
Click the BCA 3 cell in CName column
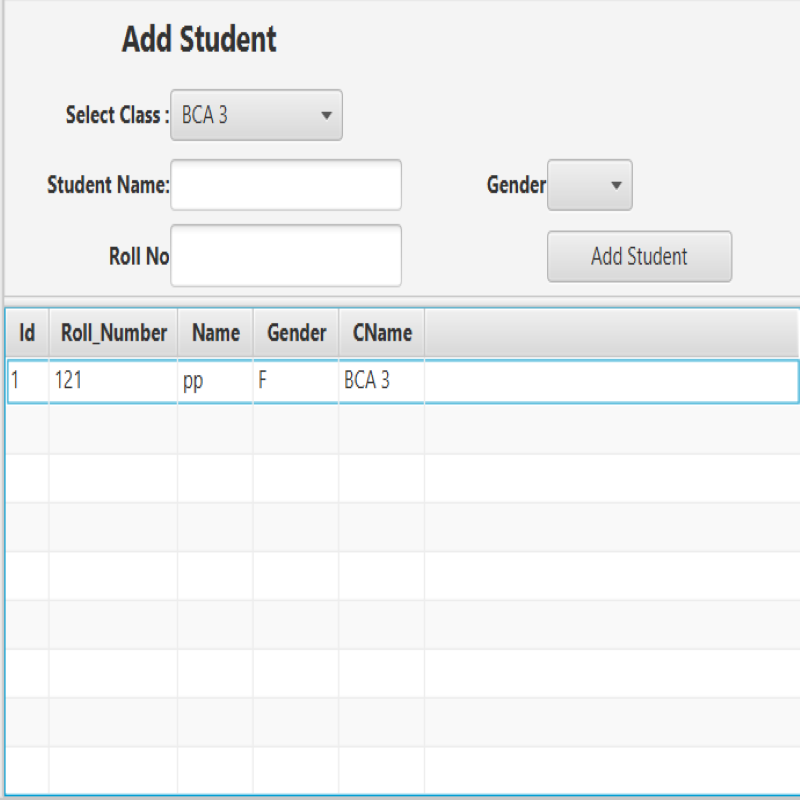[382, 382]
